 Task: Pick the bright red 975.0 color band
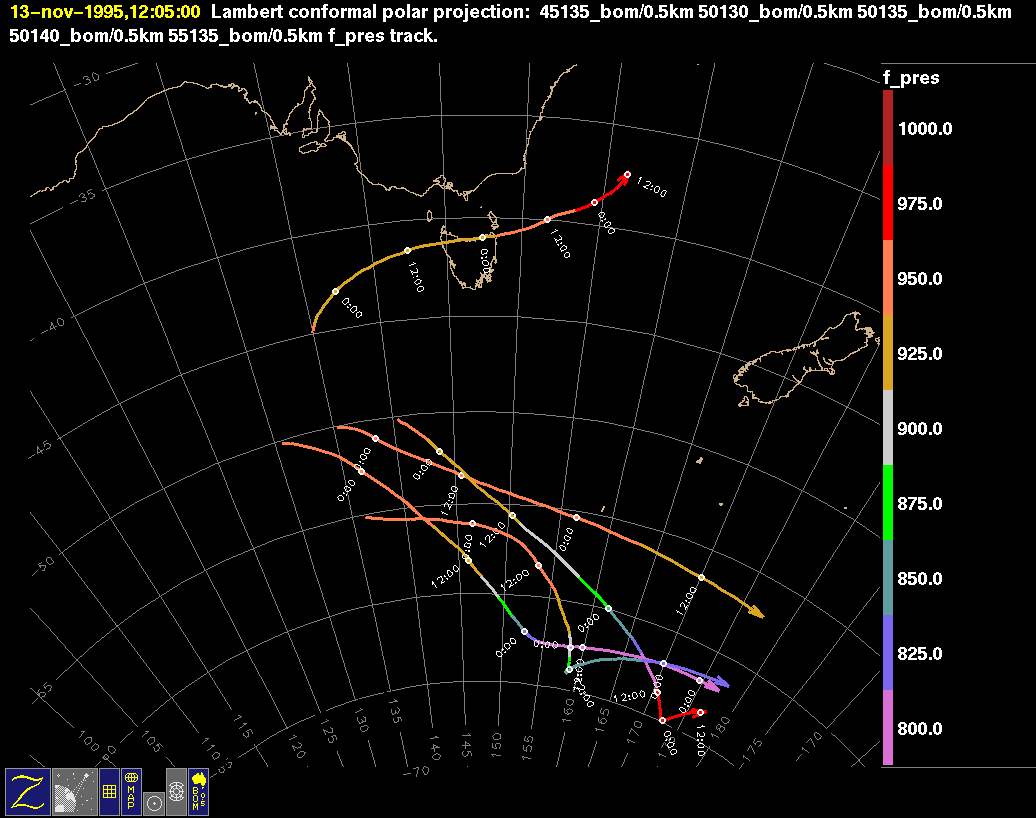click(x=888, y=202)
